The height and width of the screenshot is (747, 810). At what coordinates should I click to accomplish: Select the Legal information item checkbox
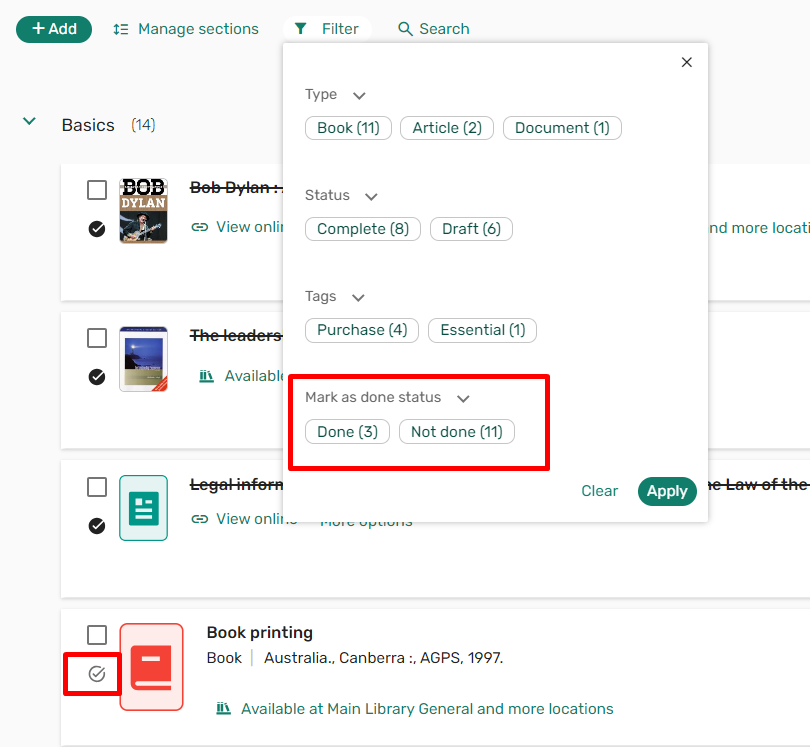click(97, 487)
